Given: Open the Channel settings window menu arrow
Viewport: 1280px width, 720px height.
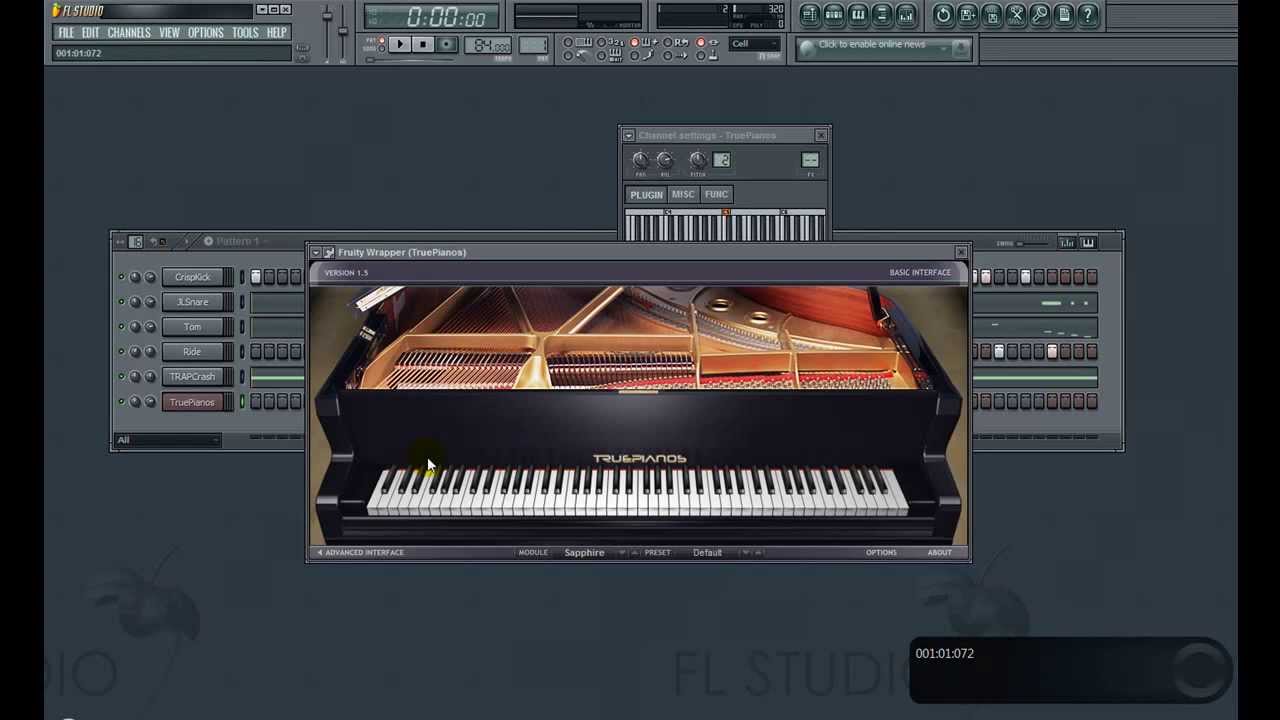Looking at the screenshot, I should (628, 135).
